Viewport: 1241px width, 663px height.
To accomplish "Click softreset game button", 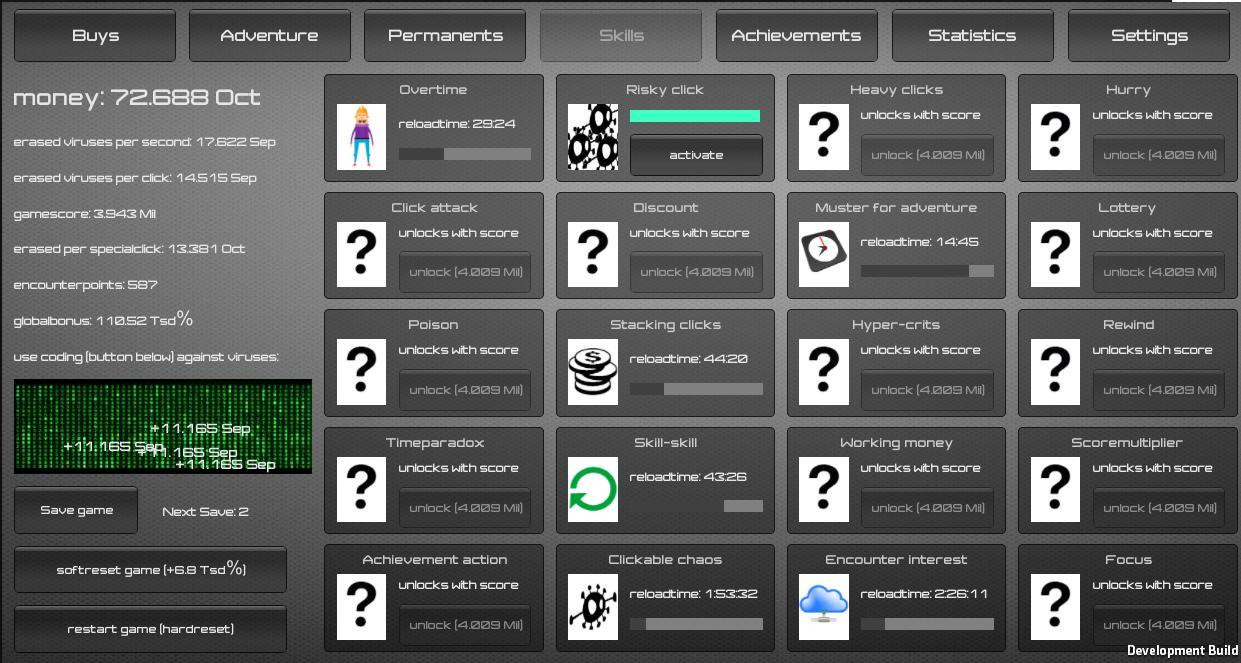I will tap(150, 569).
